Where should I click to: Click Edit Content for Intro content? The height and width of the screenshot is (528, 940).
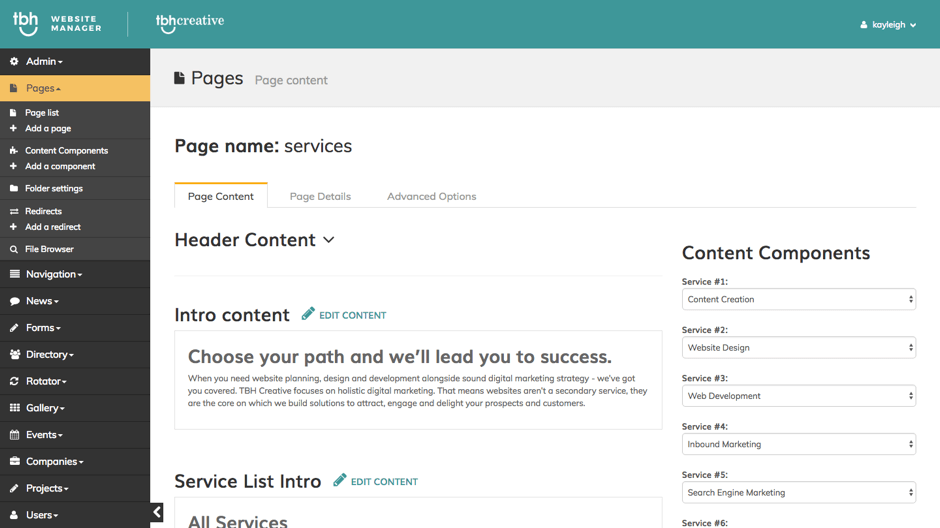pyautogui.click(x=344, y=315)
